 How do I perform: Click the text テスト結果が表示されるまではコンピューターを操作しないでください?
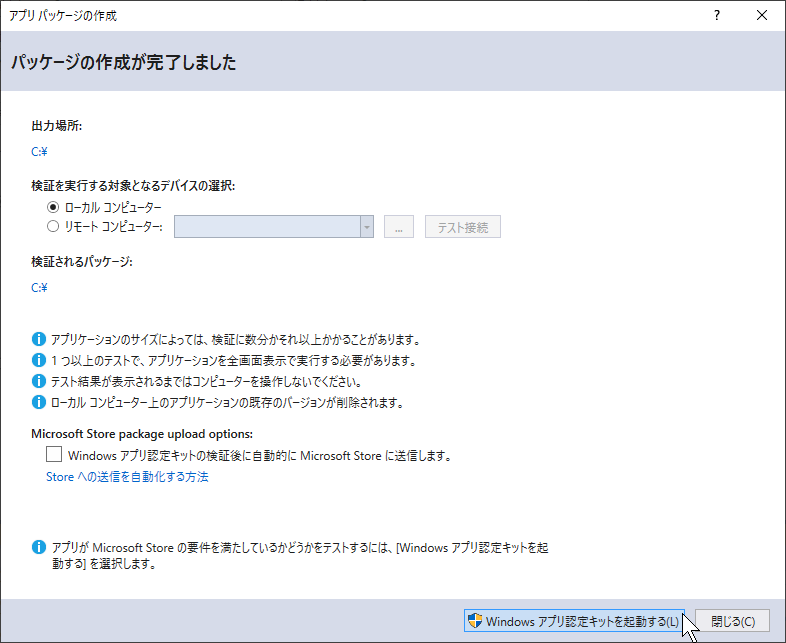pos(206,381)
